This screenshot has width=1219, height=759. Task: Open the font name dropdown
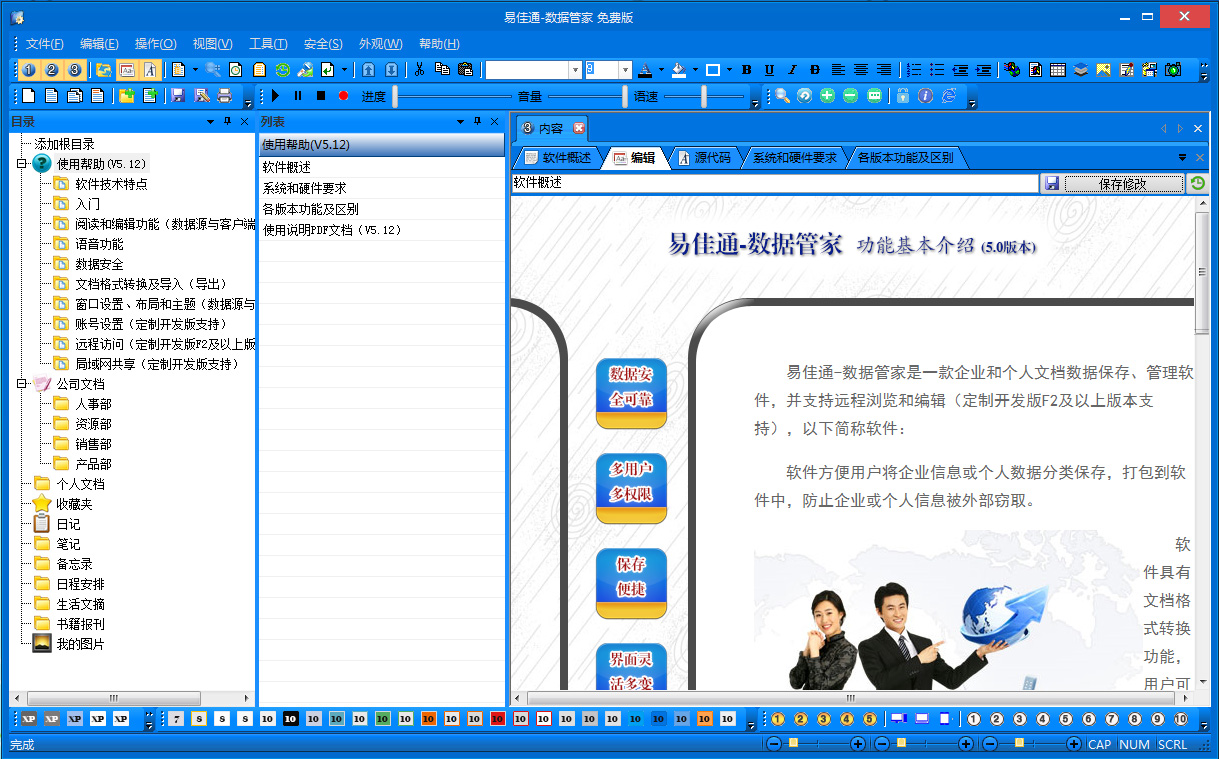pos(575,70)
